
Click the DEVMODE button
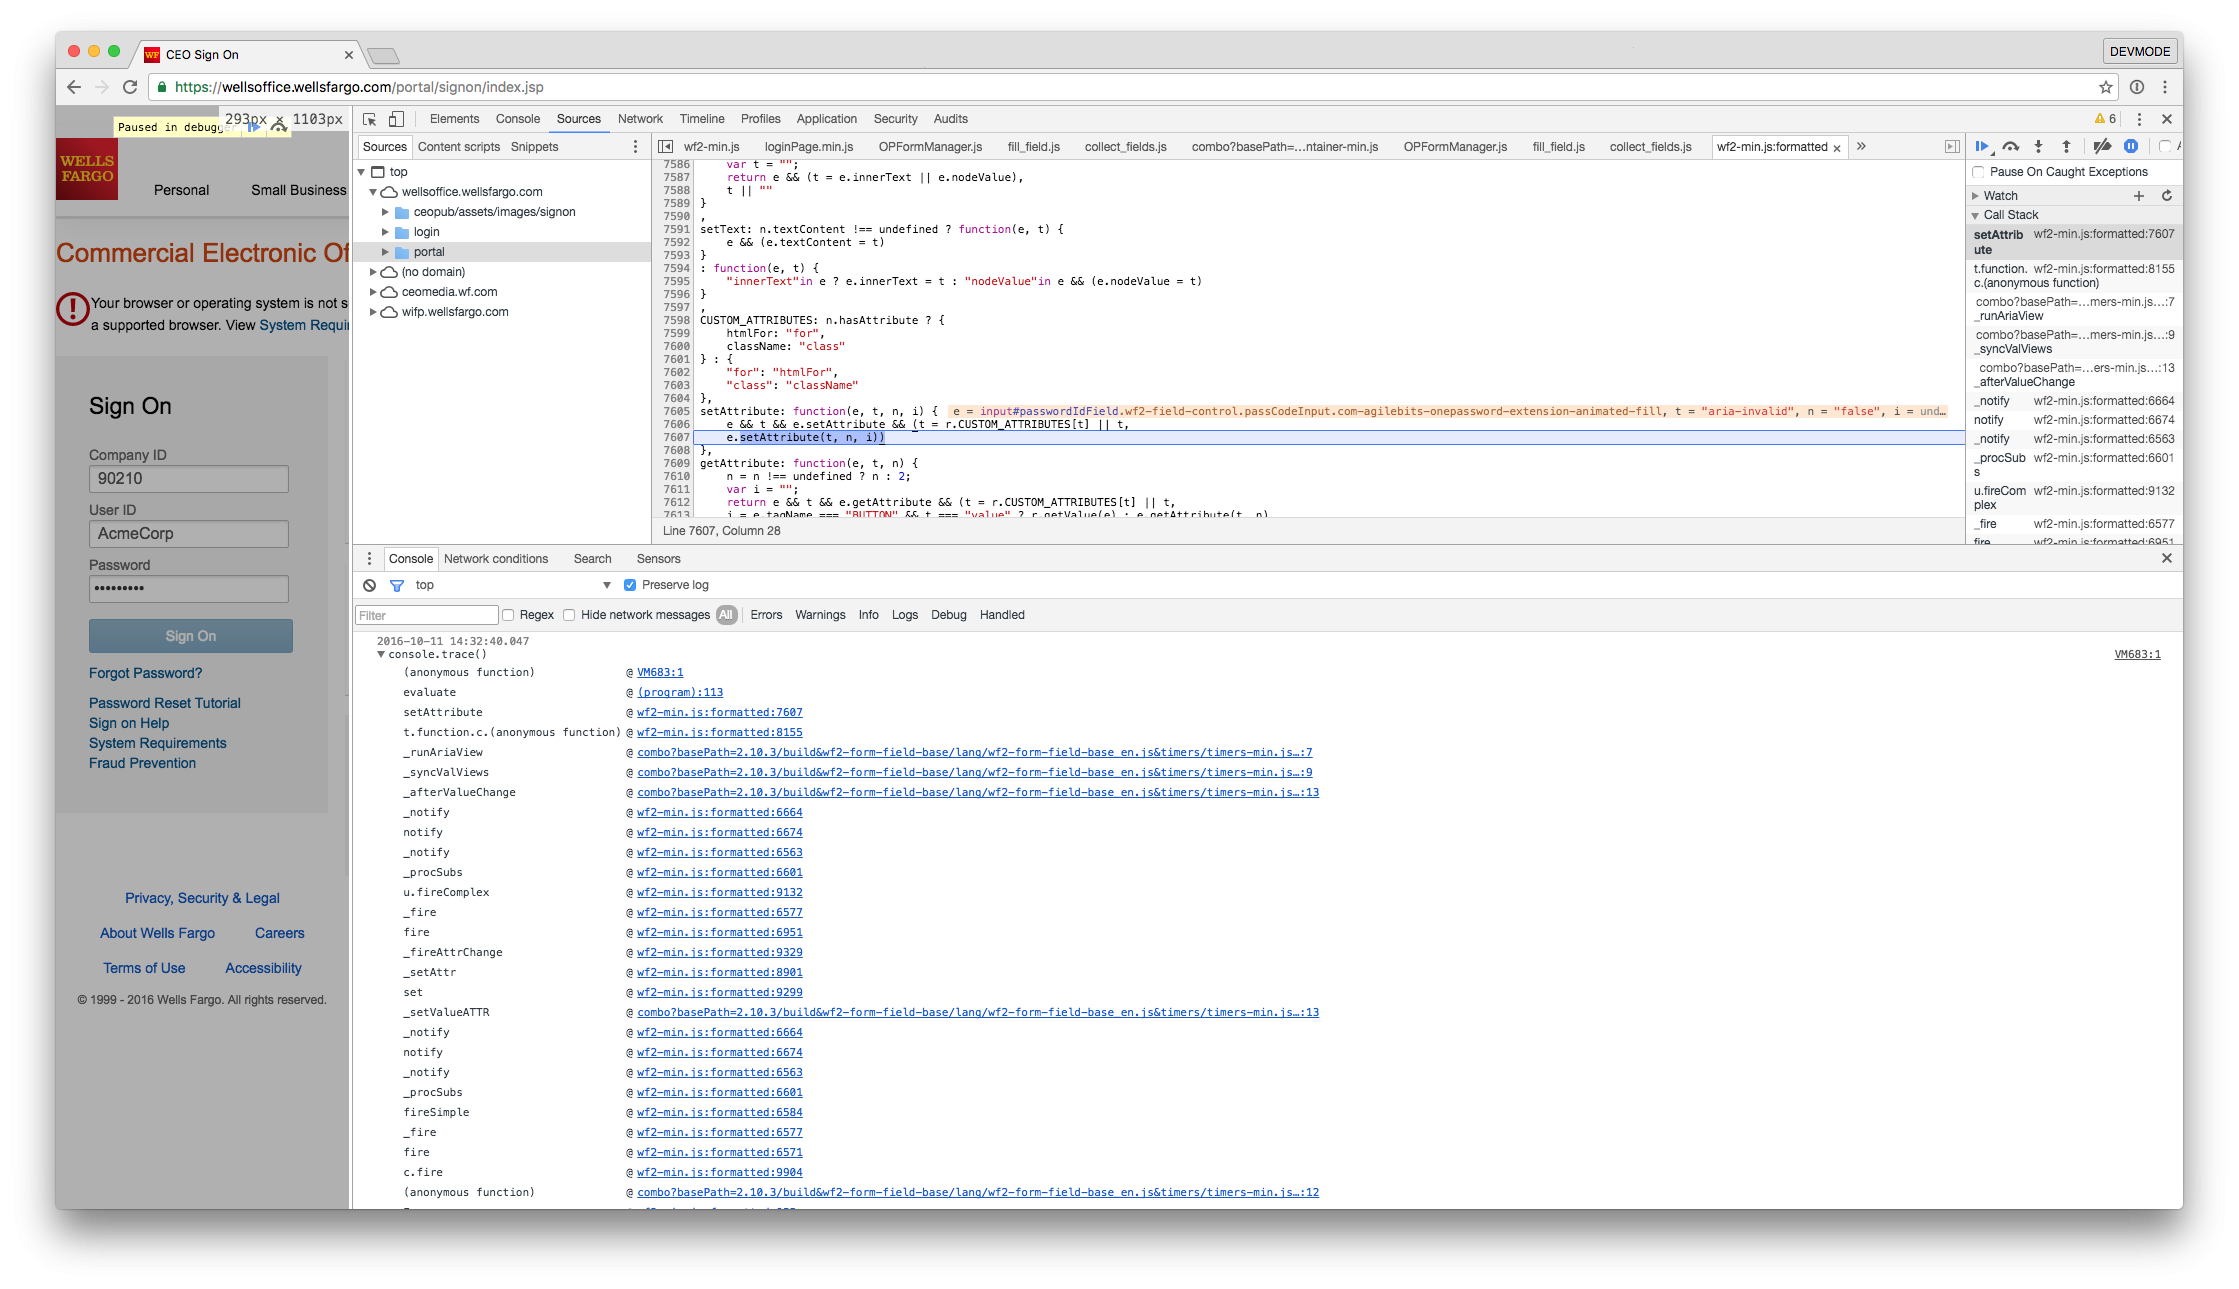tap(2140, 52)
